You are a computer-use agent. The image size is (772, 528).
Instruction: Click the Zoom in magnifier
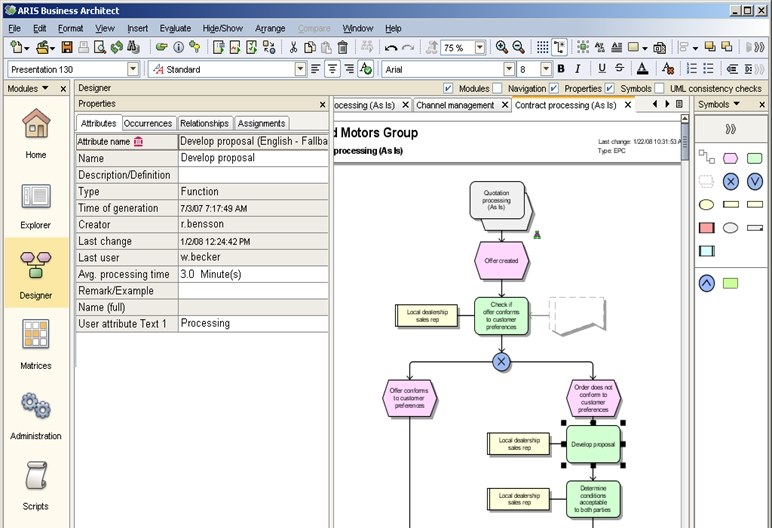502,47
